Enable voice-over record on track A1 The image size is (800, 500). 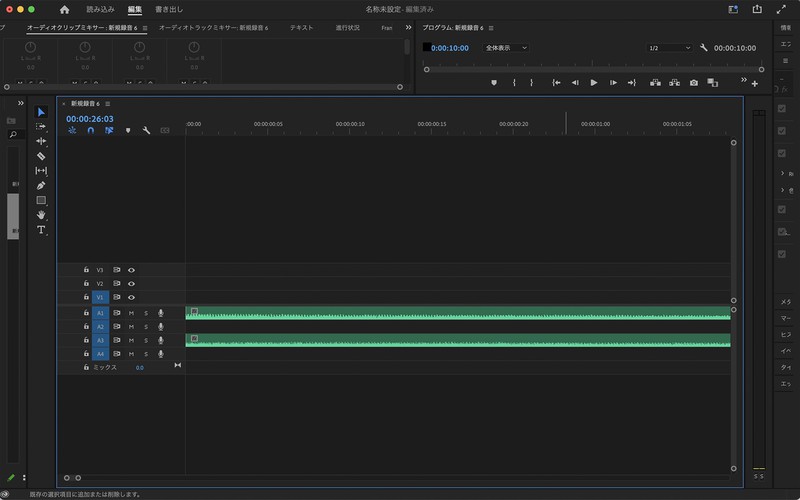point(161,313)
